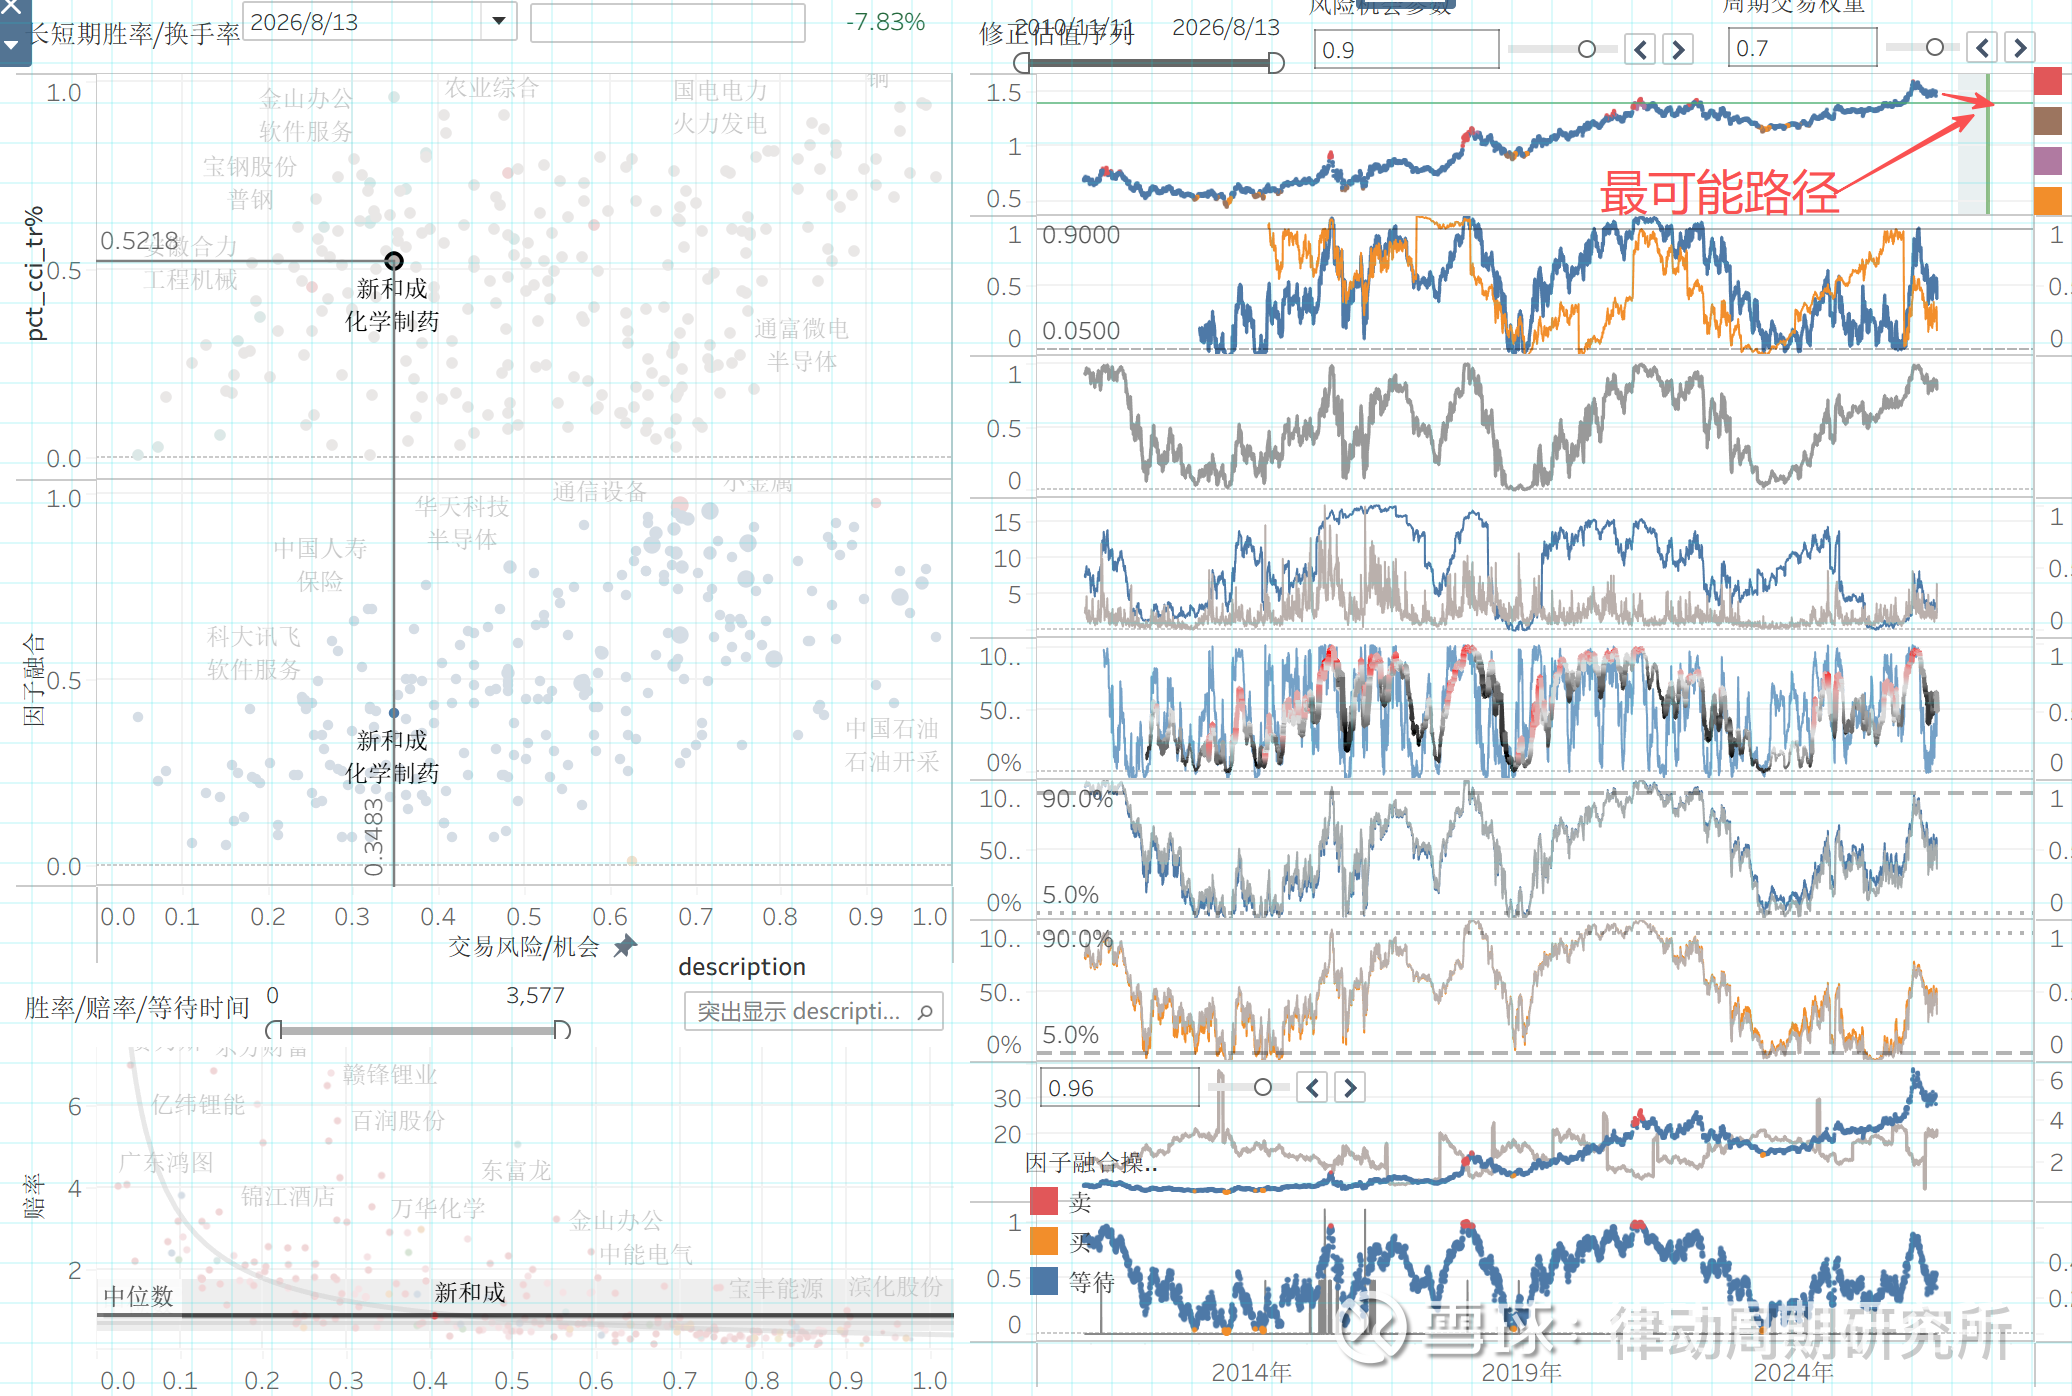
Task: Click the 0.96 parameter input box
Action: click(x=1120, y=1088)
